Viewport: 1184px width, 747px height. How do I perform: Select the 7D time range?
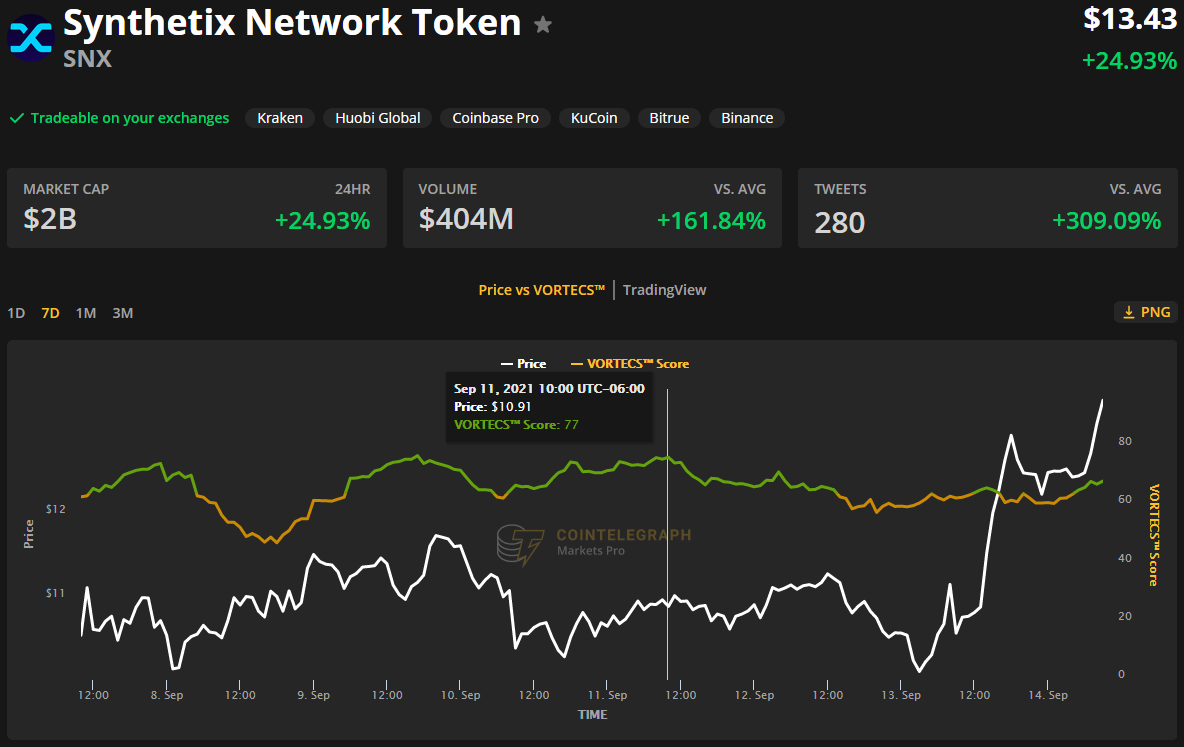50,313
